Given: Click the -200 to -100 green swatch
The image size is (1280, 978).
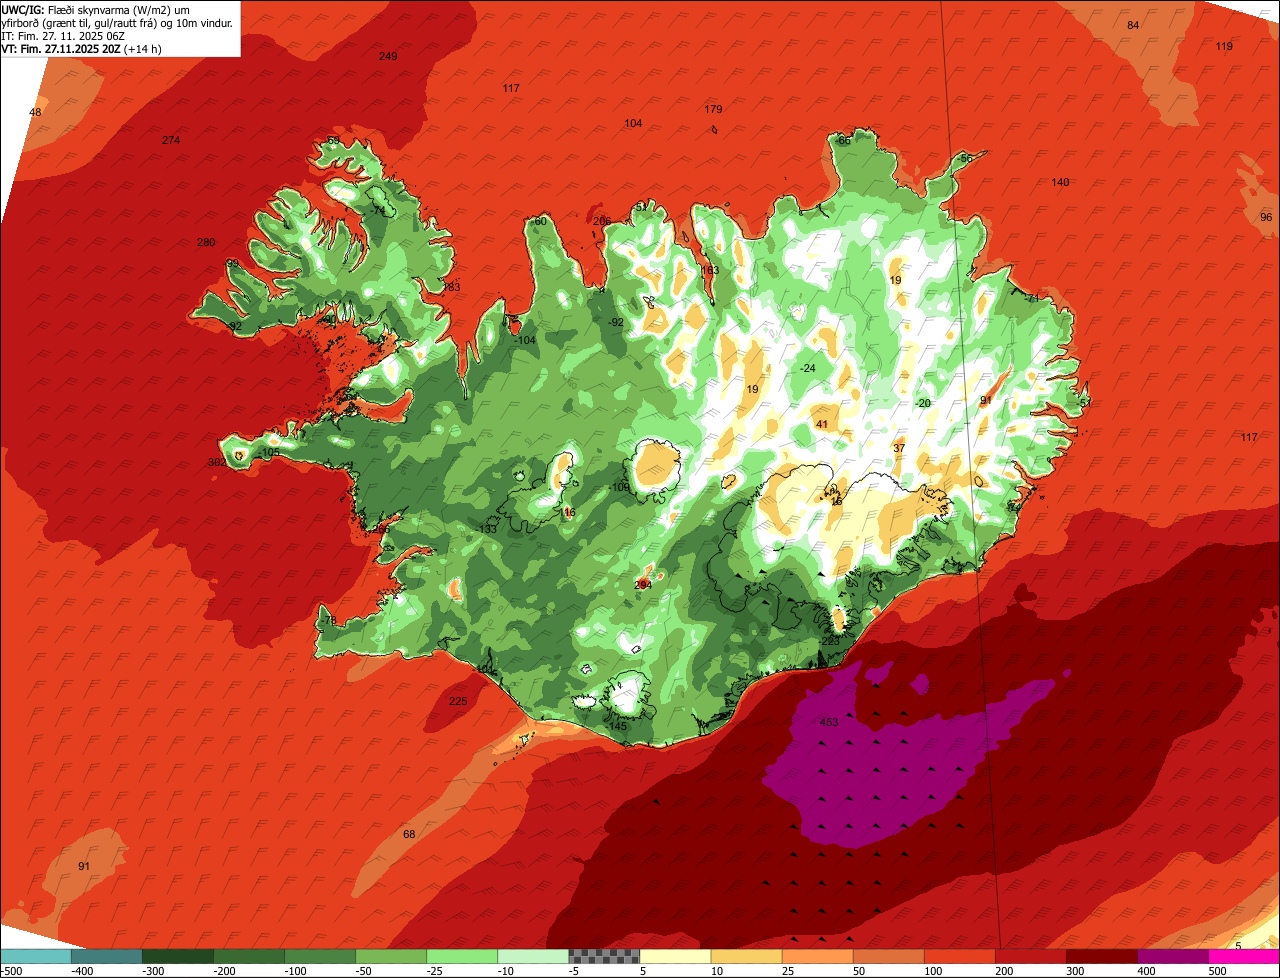Looking at the screenshot, I should (x=249, y=956).
